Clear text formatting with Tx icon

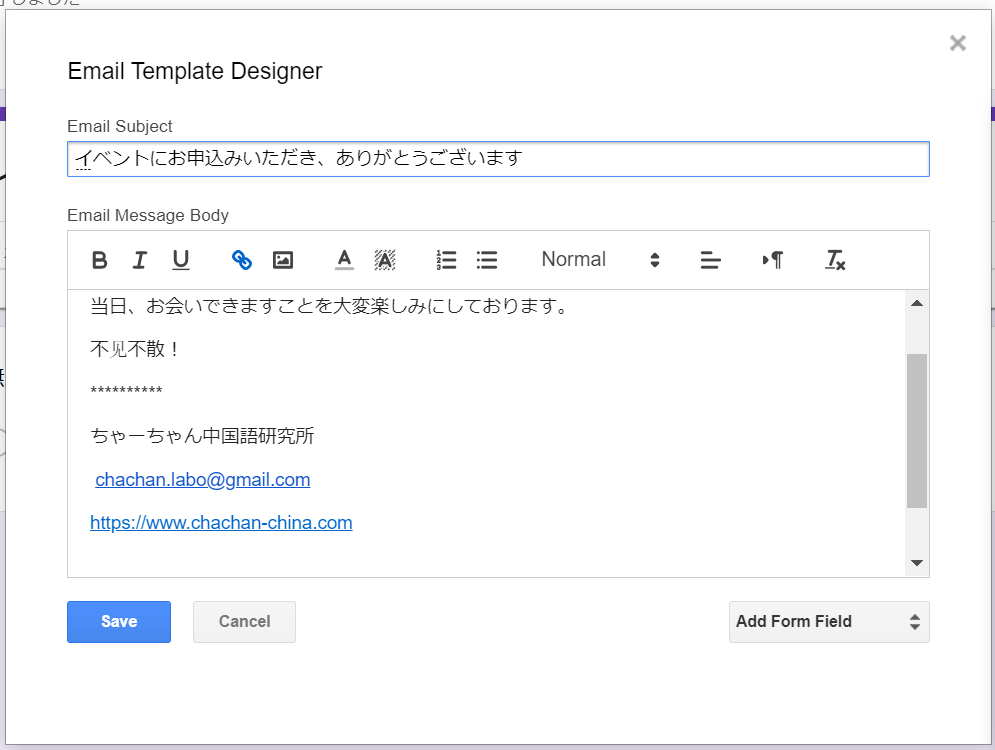[835, 260]
